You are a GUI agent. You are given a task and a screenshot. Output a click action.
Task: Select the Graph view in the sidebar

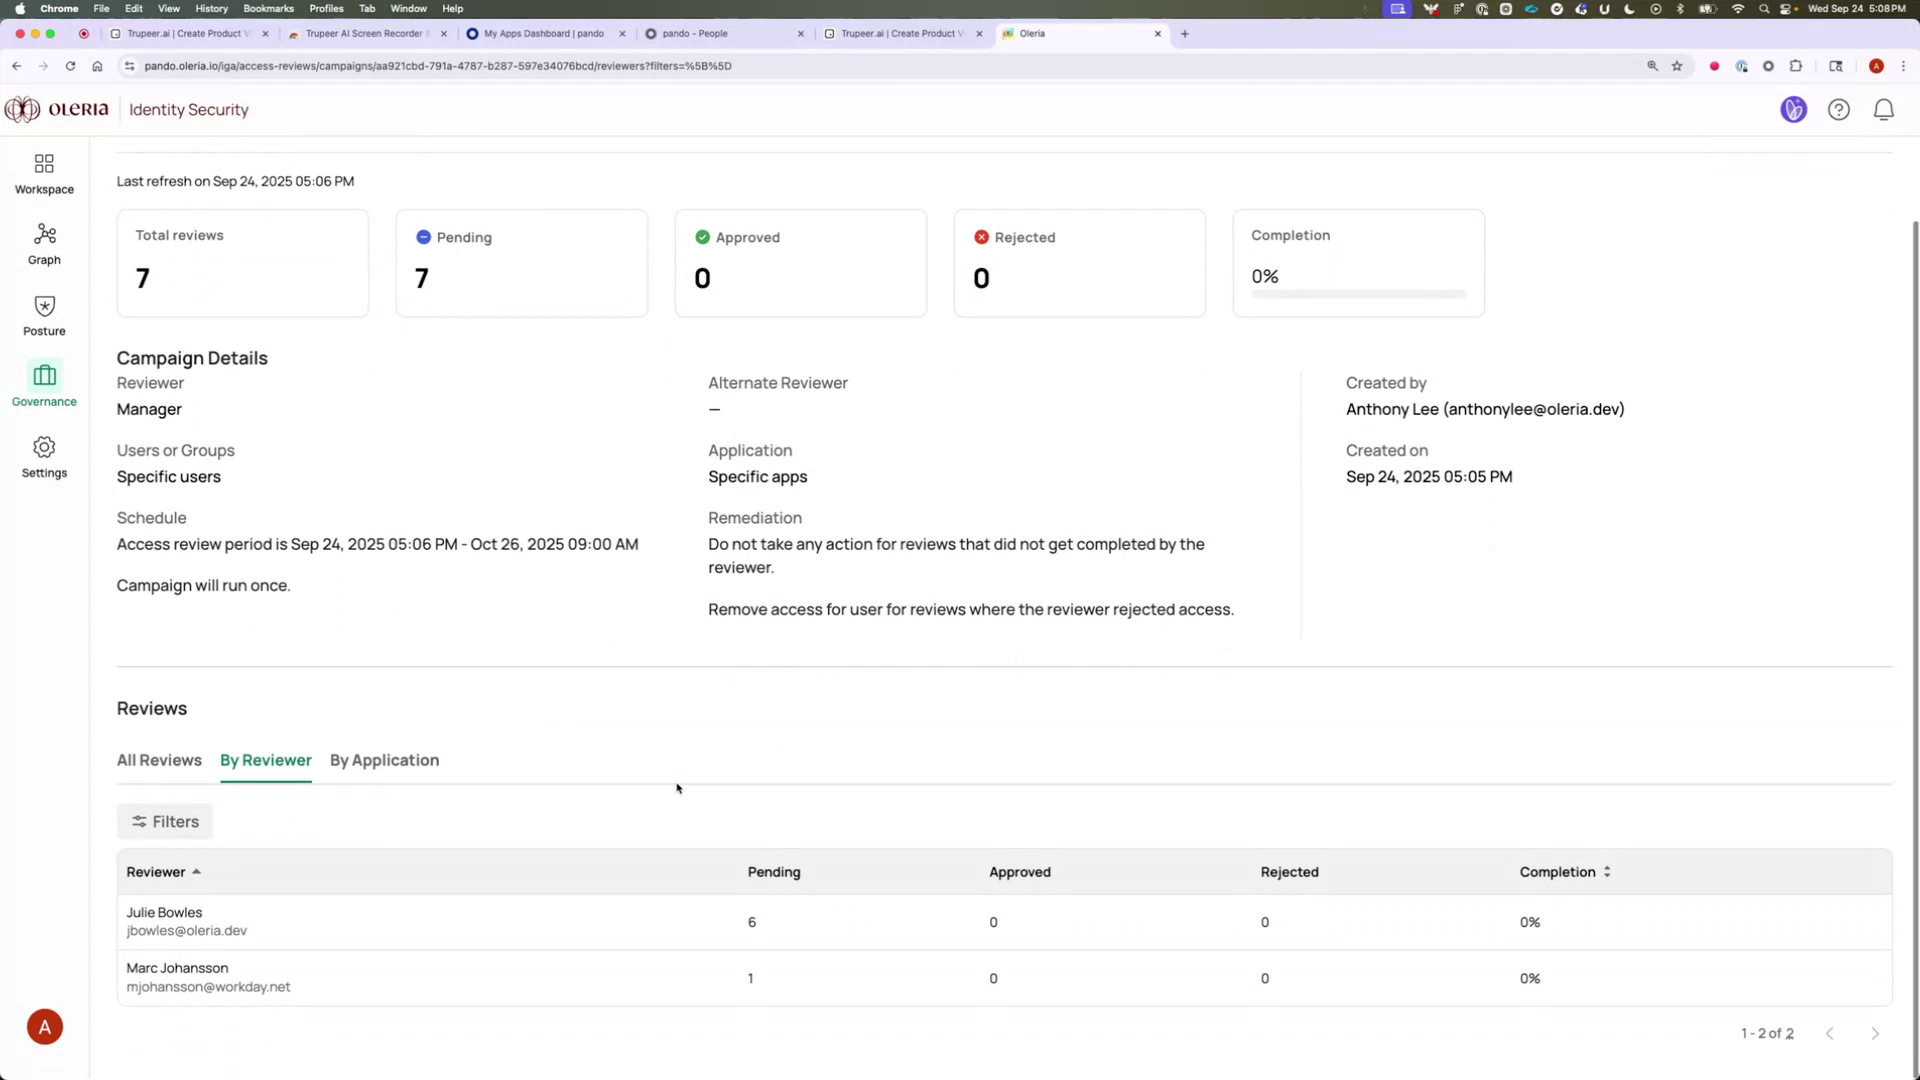pos(44,243)
